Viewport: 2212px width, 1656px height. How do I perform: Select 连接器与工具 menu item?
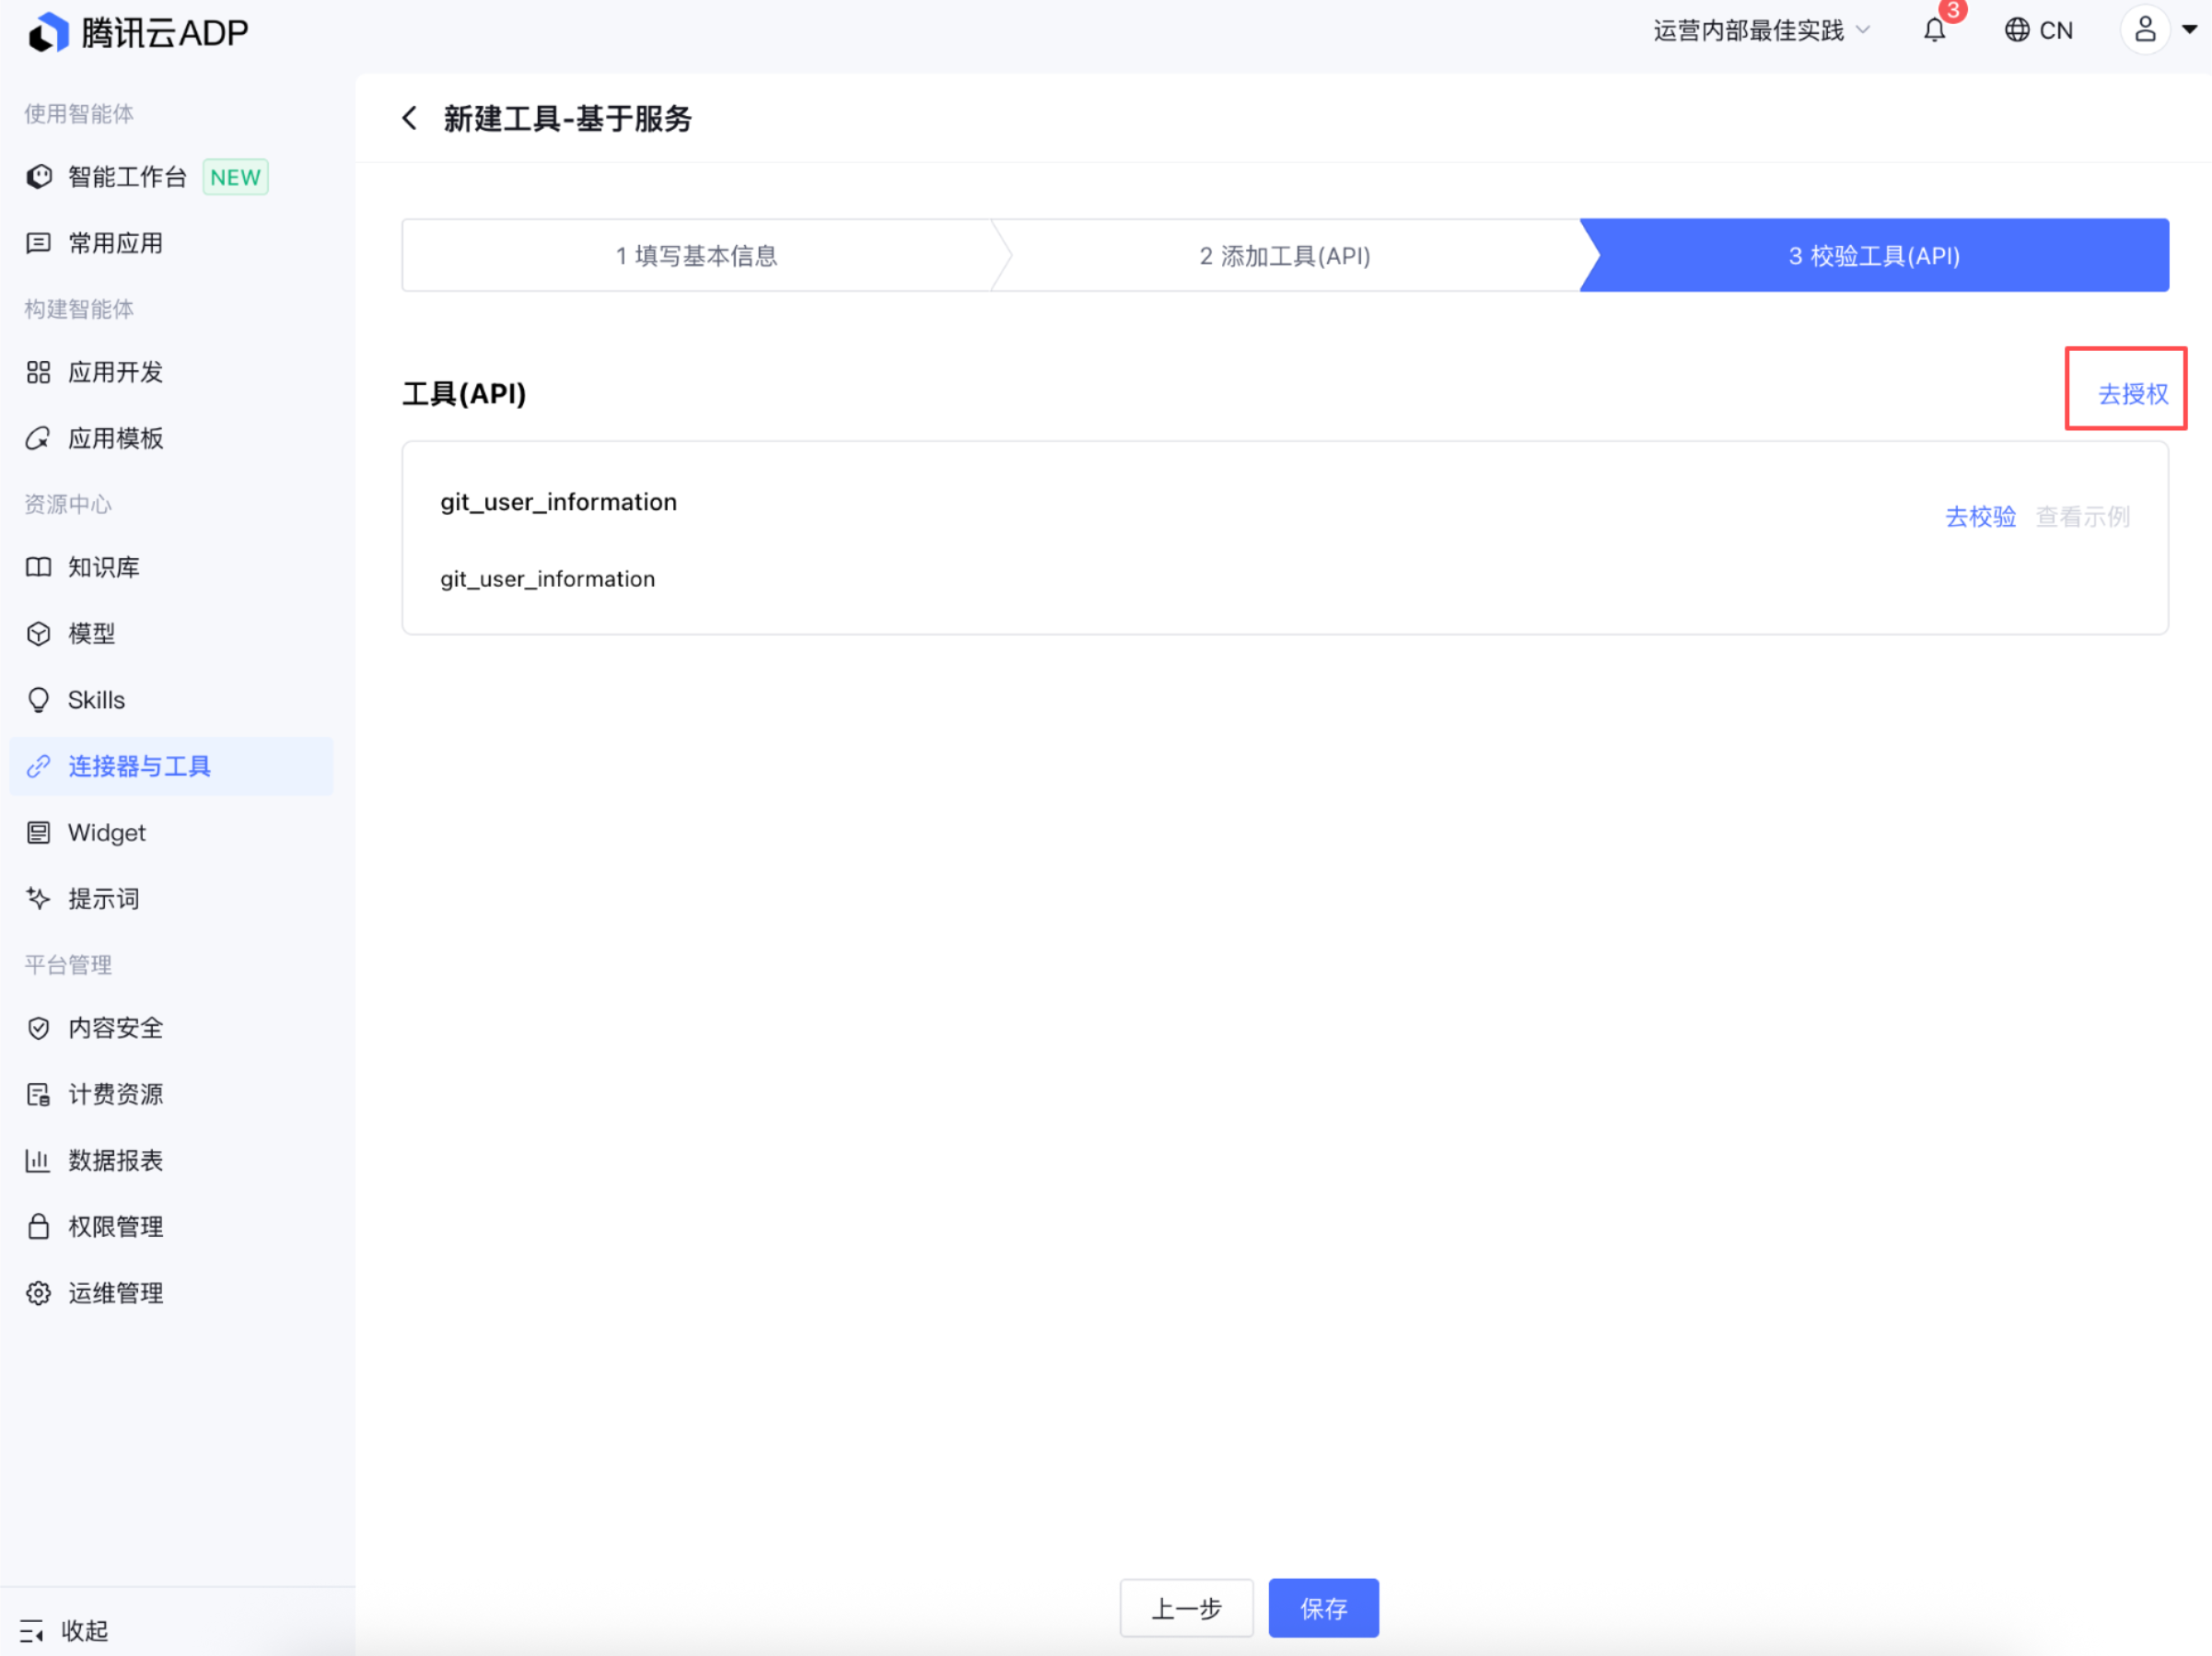click(x=171, y=766)
